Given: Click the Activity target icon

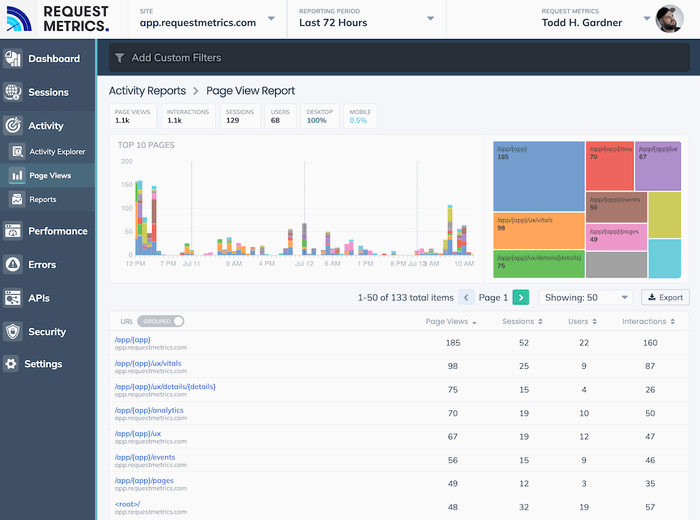Looking at the screenshot, I should (13, 125).
